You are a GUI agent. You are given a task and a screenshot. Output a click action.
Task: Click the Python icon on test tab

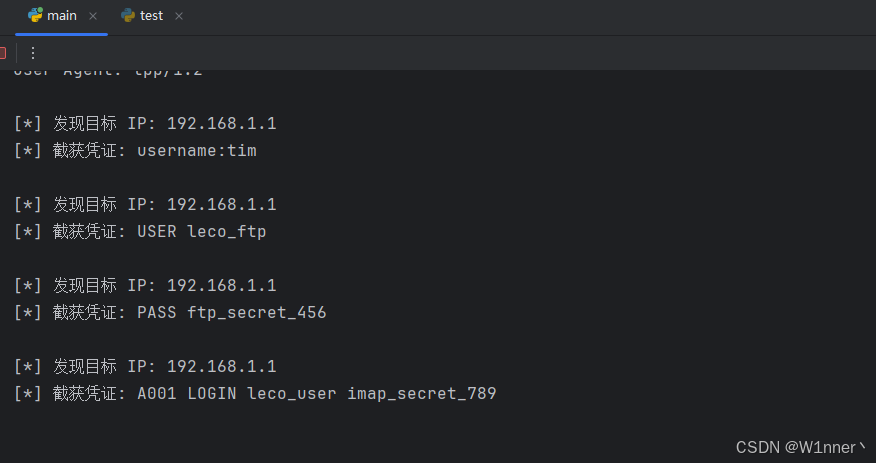tap(128, 15)
